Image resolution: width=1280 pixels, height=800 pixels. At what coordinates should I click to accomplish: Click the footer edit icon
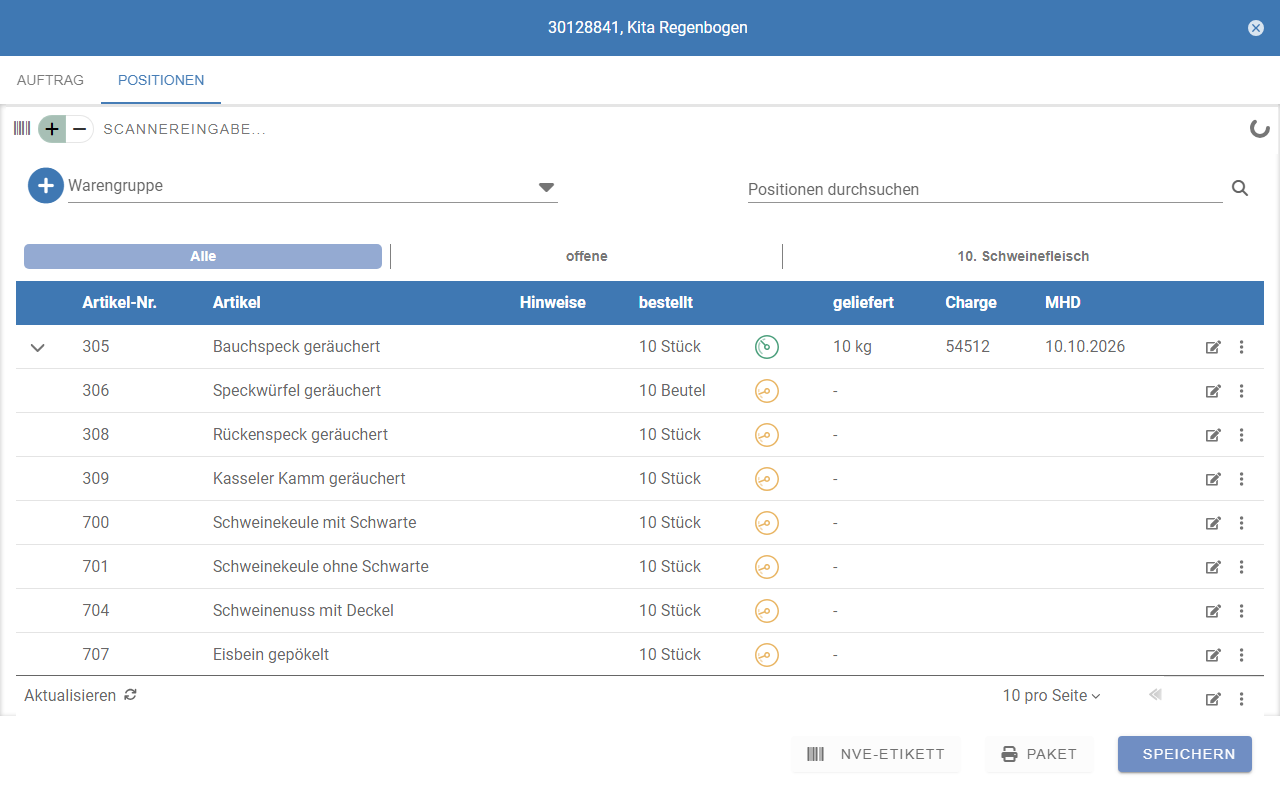point(1213,699)
